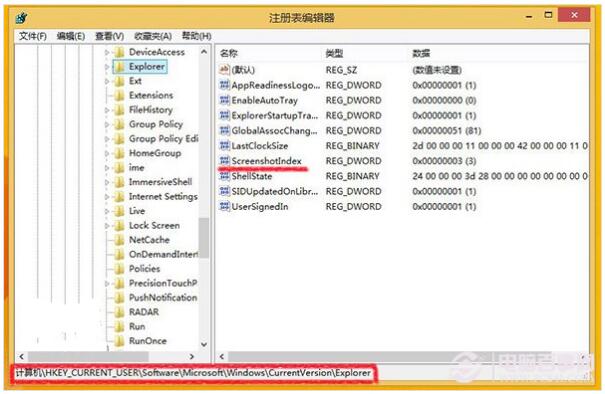Click the Ext folder icon

120,81
